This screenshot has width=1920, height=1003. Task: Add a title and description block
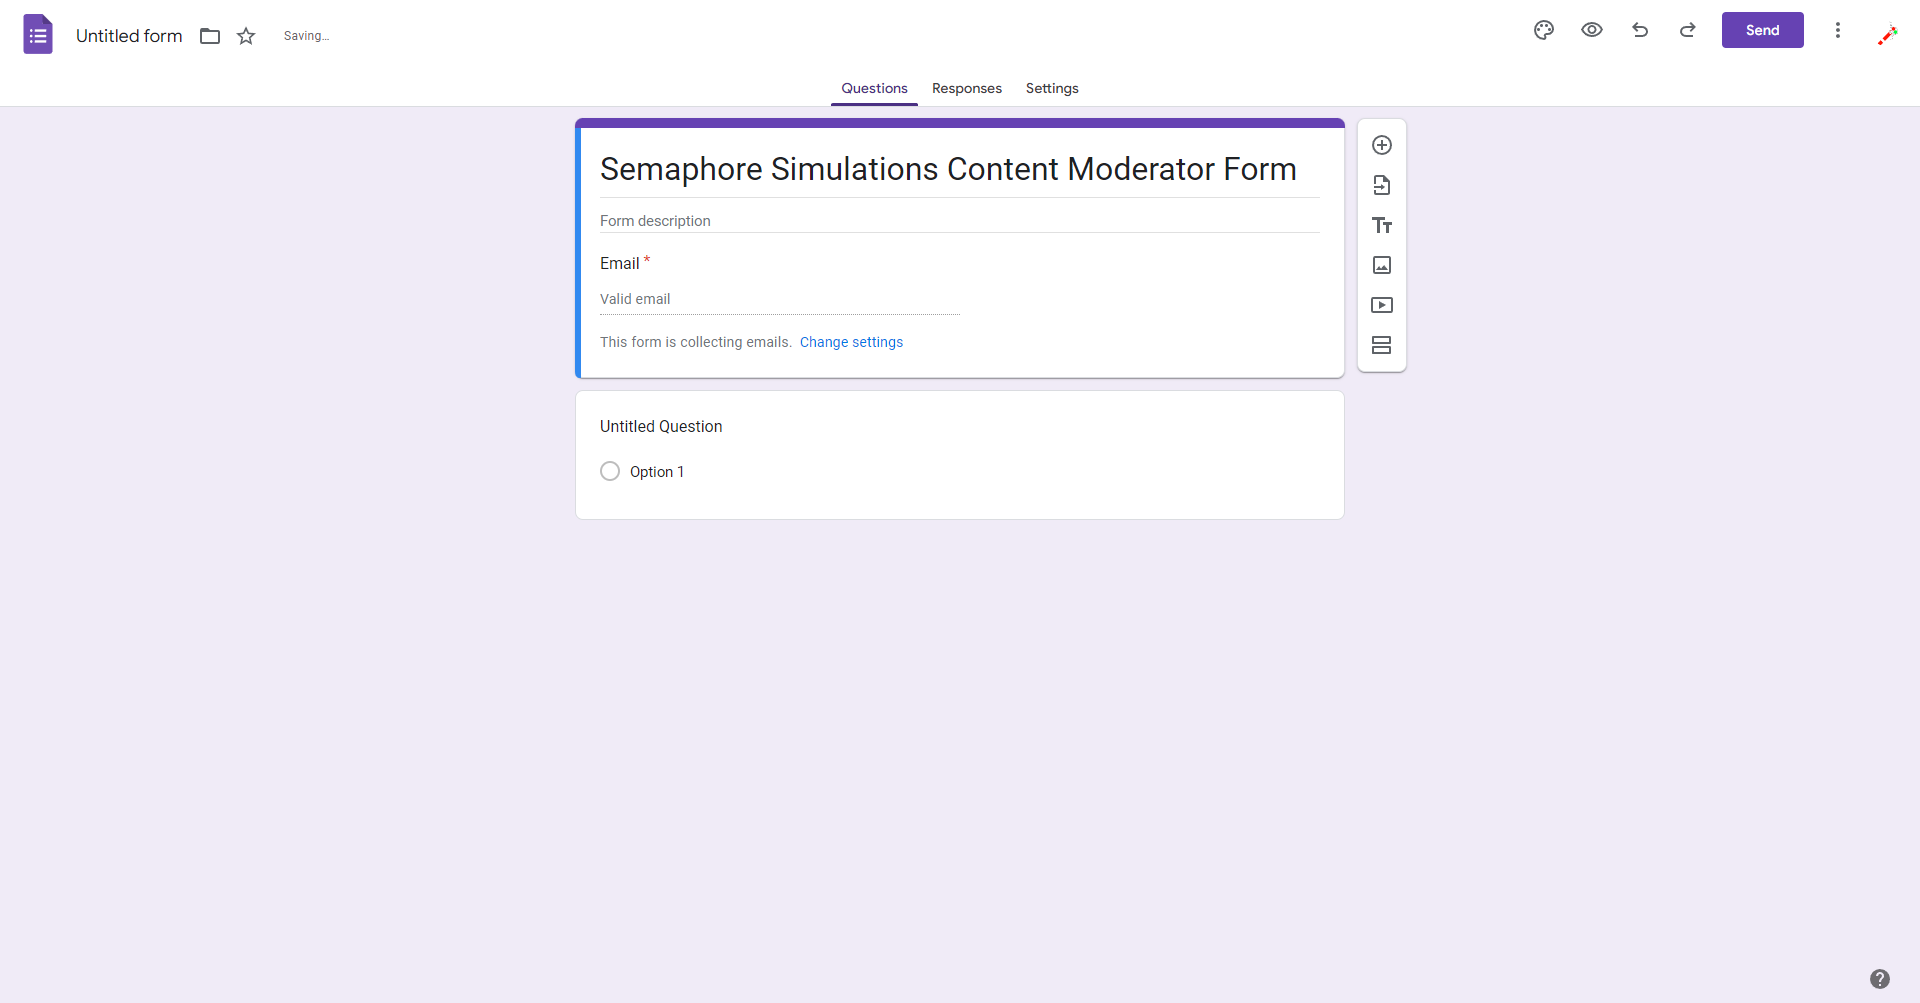1382,225
